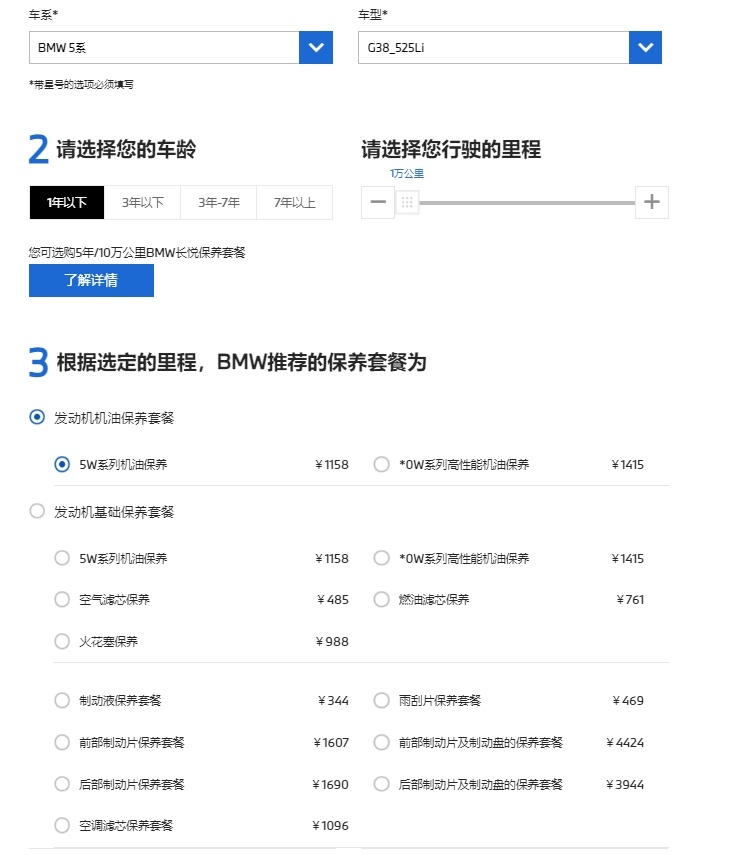Click the ¥988 price for 火花塞保养
Screen dimensions: 746x857
point(332,641)
